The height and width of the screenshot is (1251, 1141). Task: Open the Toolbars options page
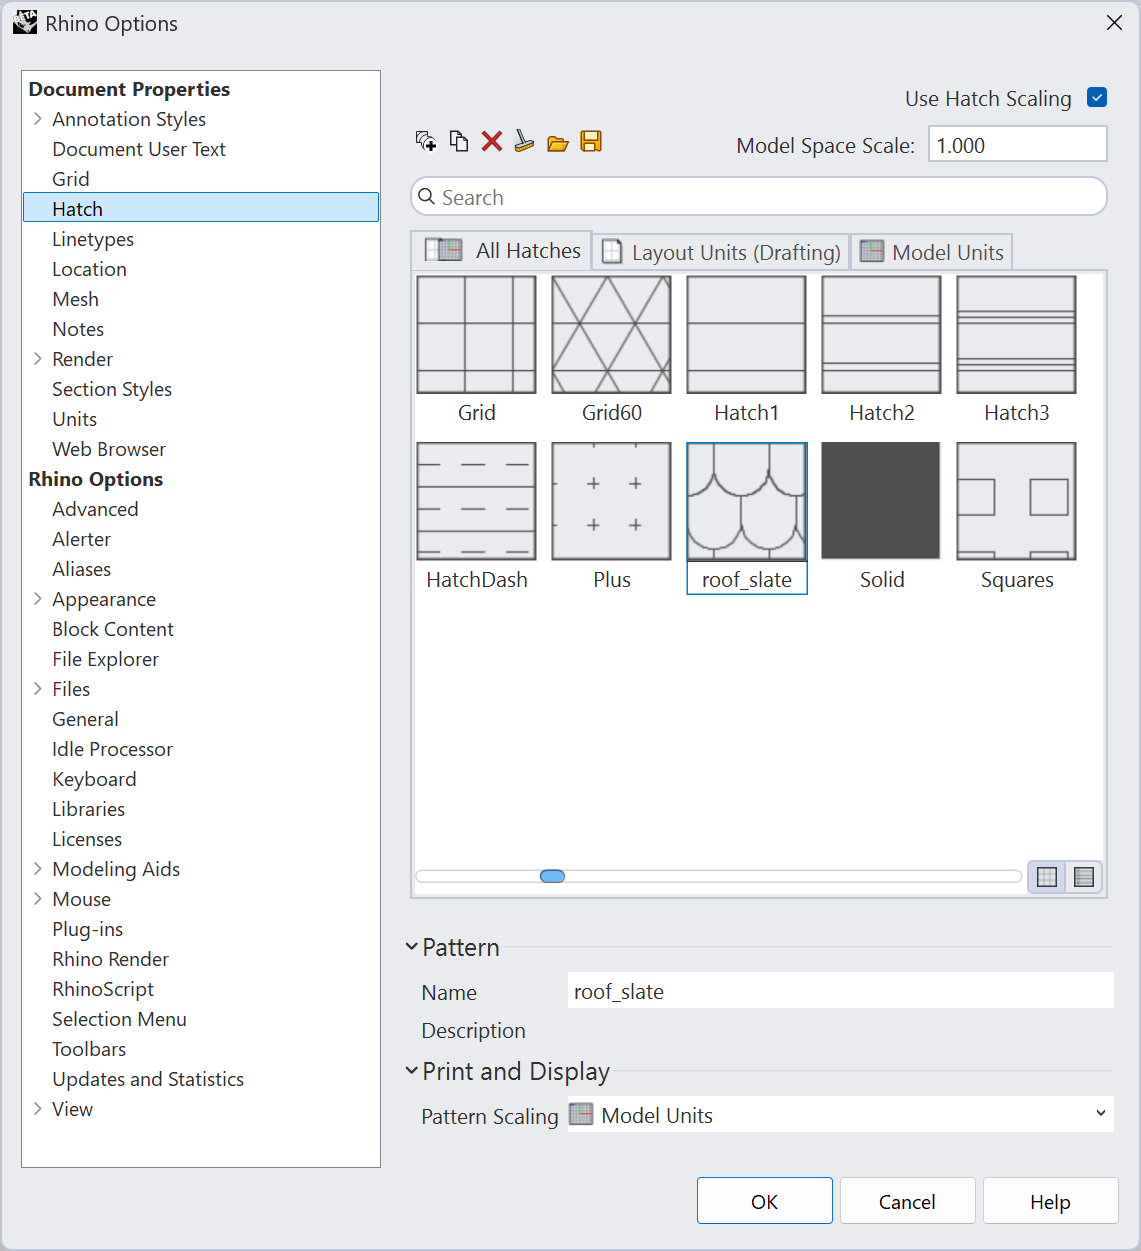click(x=89, y=1049)
